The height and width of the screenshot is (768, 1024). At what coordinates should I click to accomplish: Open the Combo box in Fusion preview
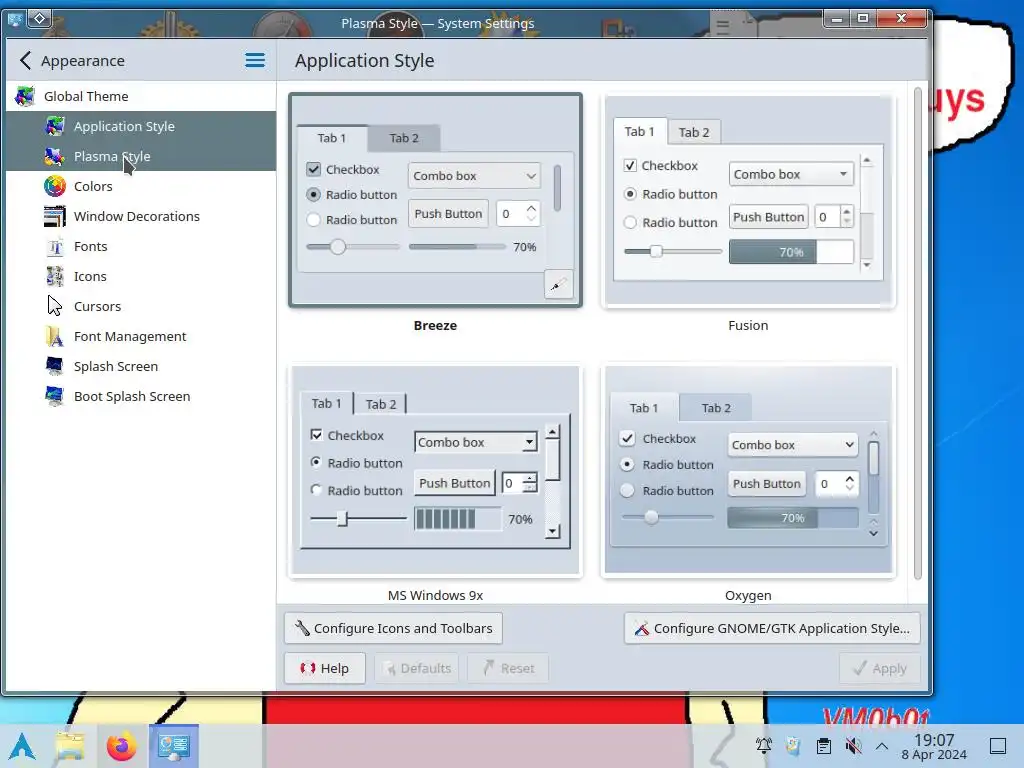[x=791, y=174]
